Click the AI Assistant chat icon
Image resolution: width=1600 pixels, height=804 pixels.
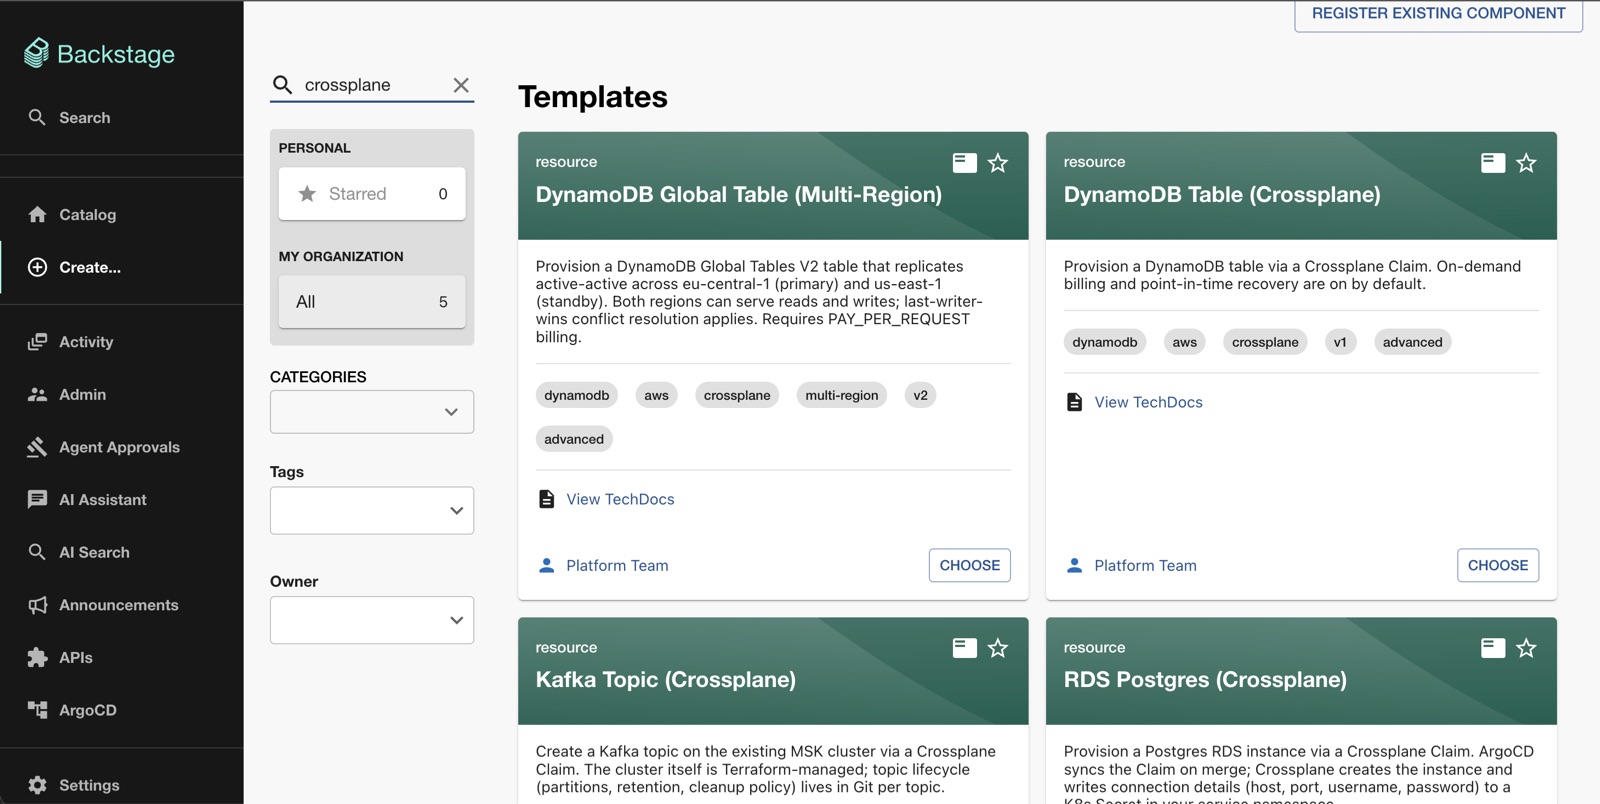coord(37,499)
